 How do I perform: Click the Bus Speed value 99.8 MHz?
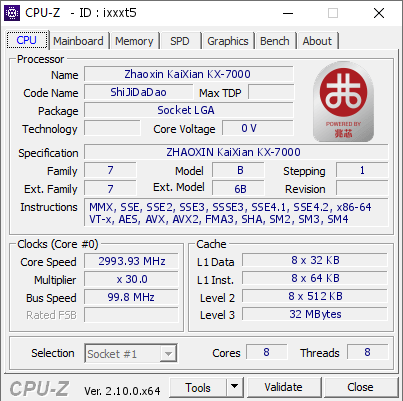coord(131,297)
